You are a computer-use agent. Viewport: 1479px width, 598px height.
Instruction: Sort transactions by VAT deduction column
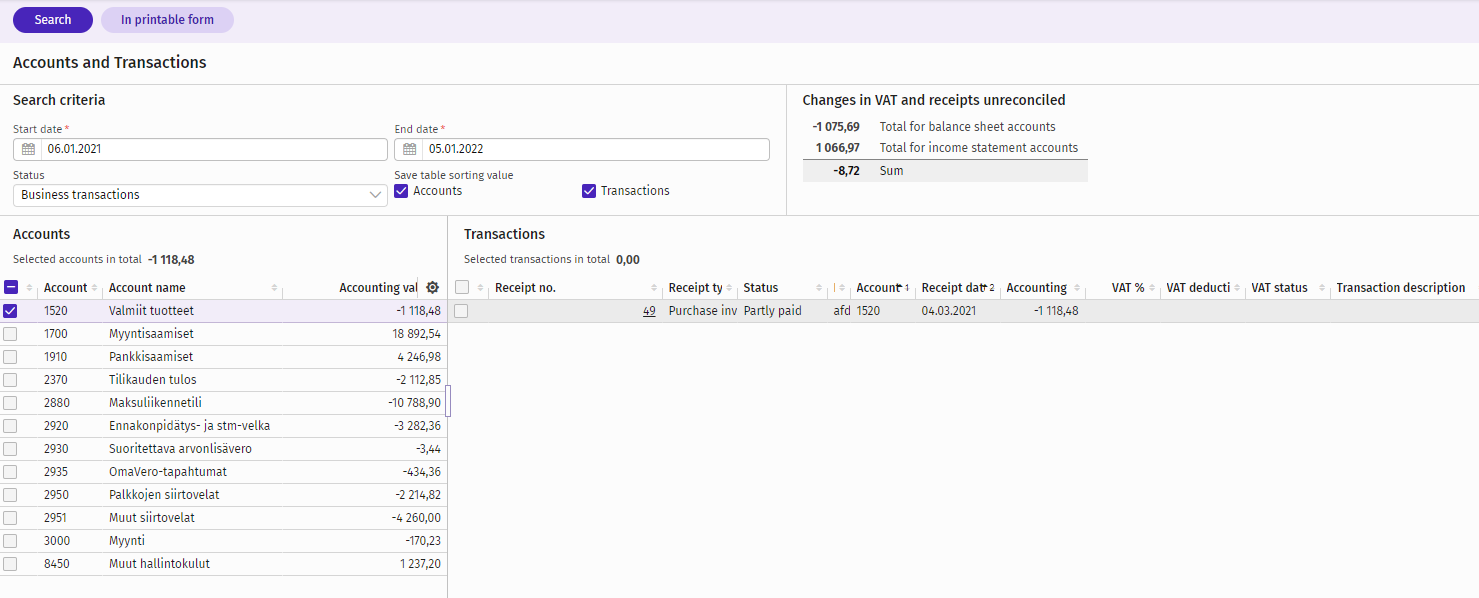(1237, 288)
